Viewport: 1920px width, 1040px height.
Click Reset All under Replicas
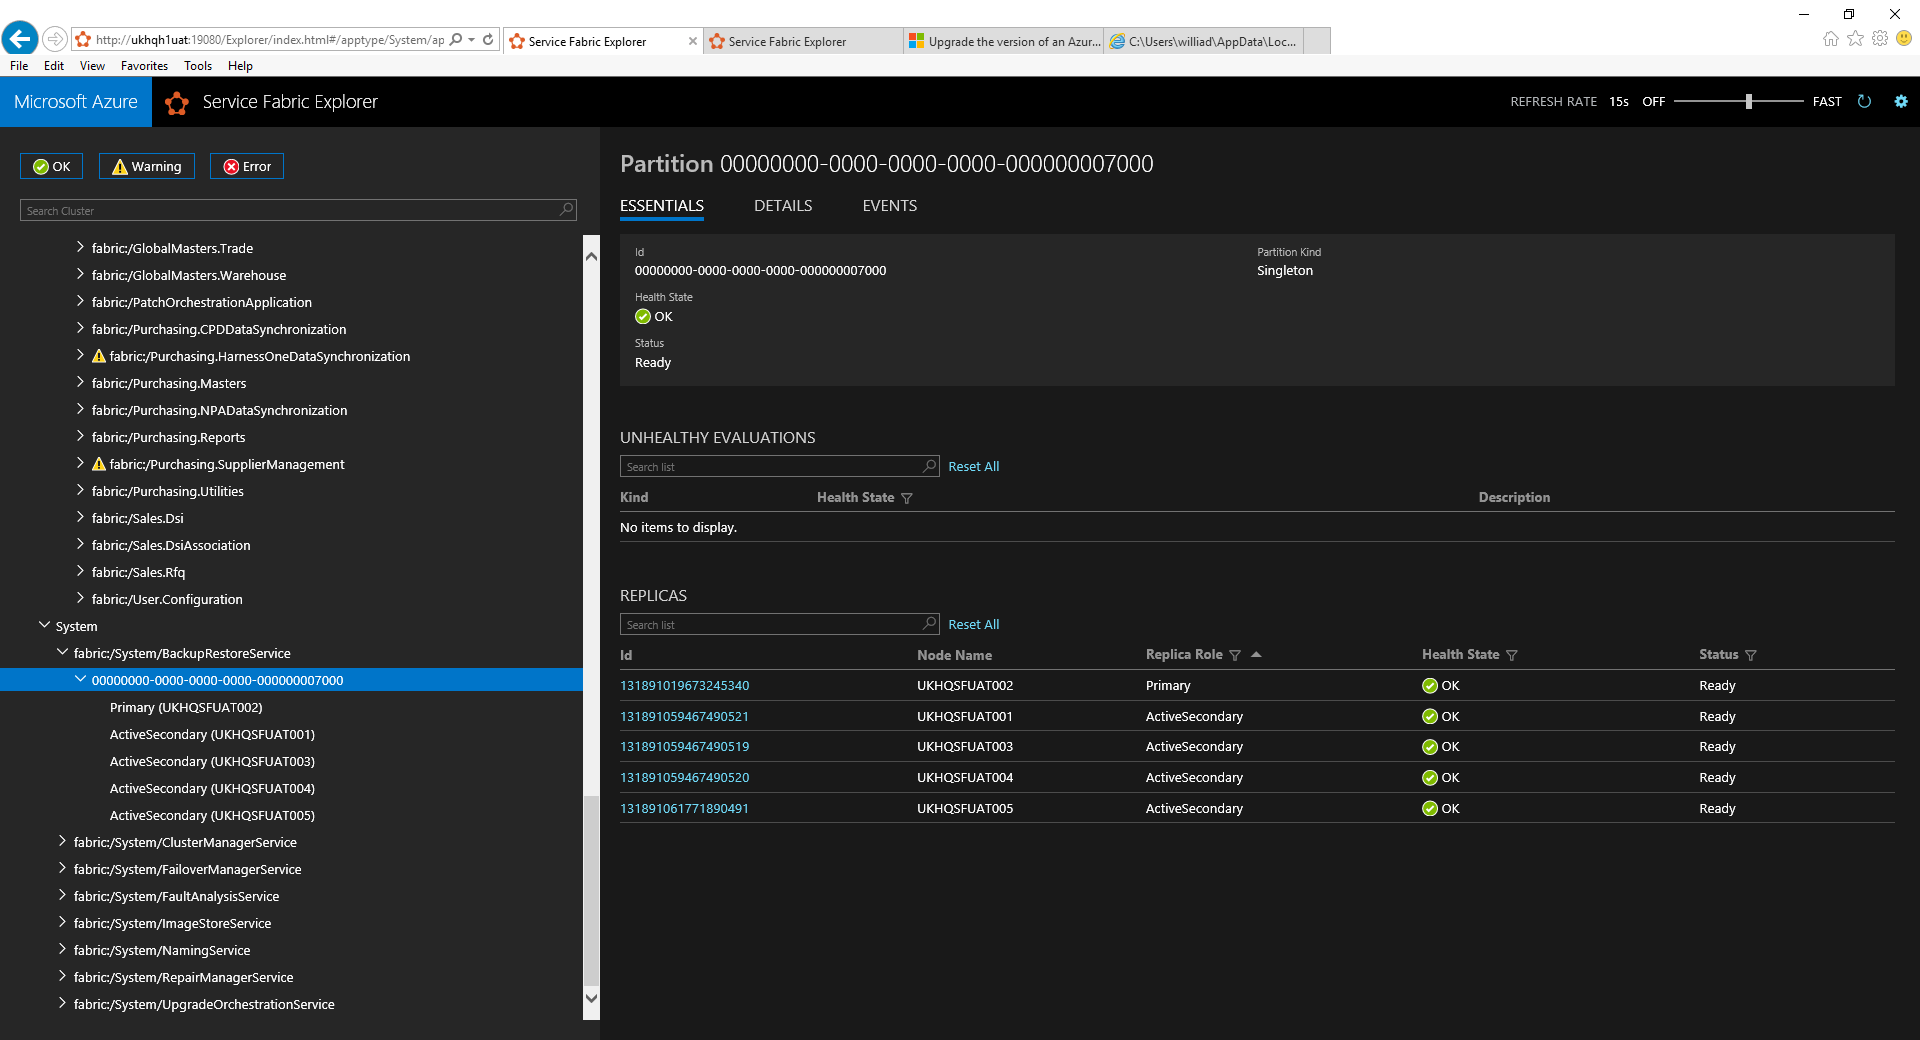pos(974,625)
